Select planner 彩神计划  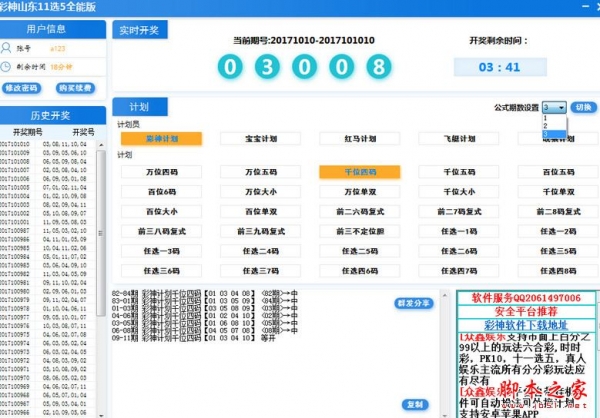161,139
